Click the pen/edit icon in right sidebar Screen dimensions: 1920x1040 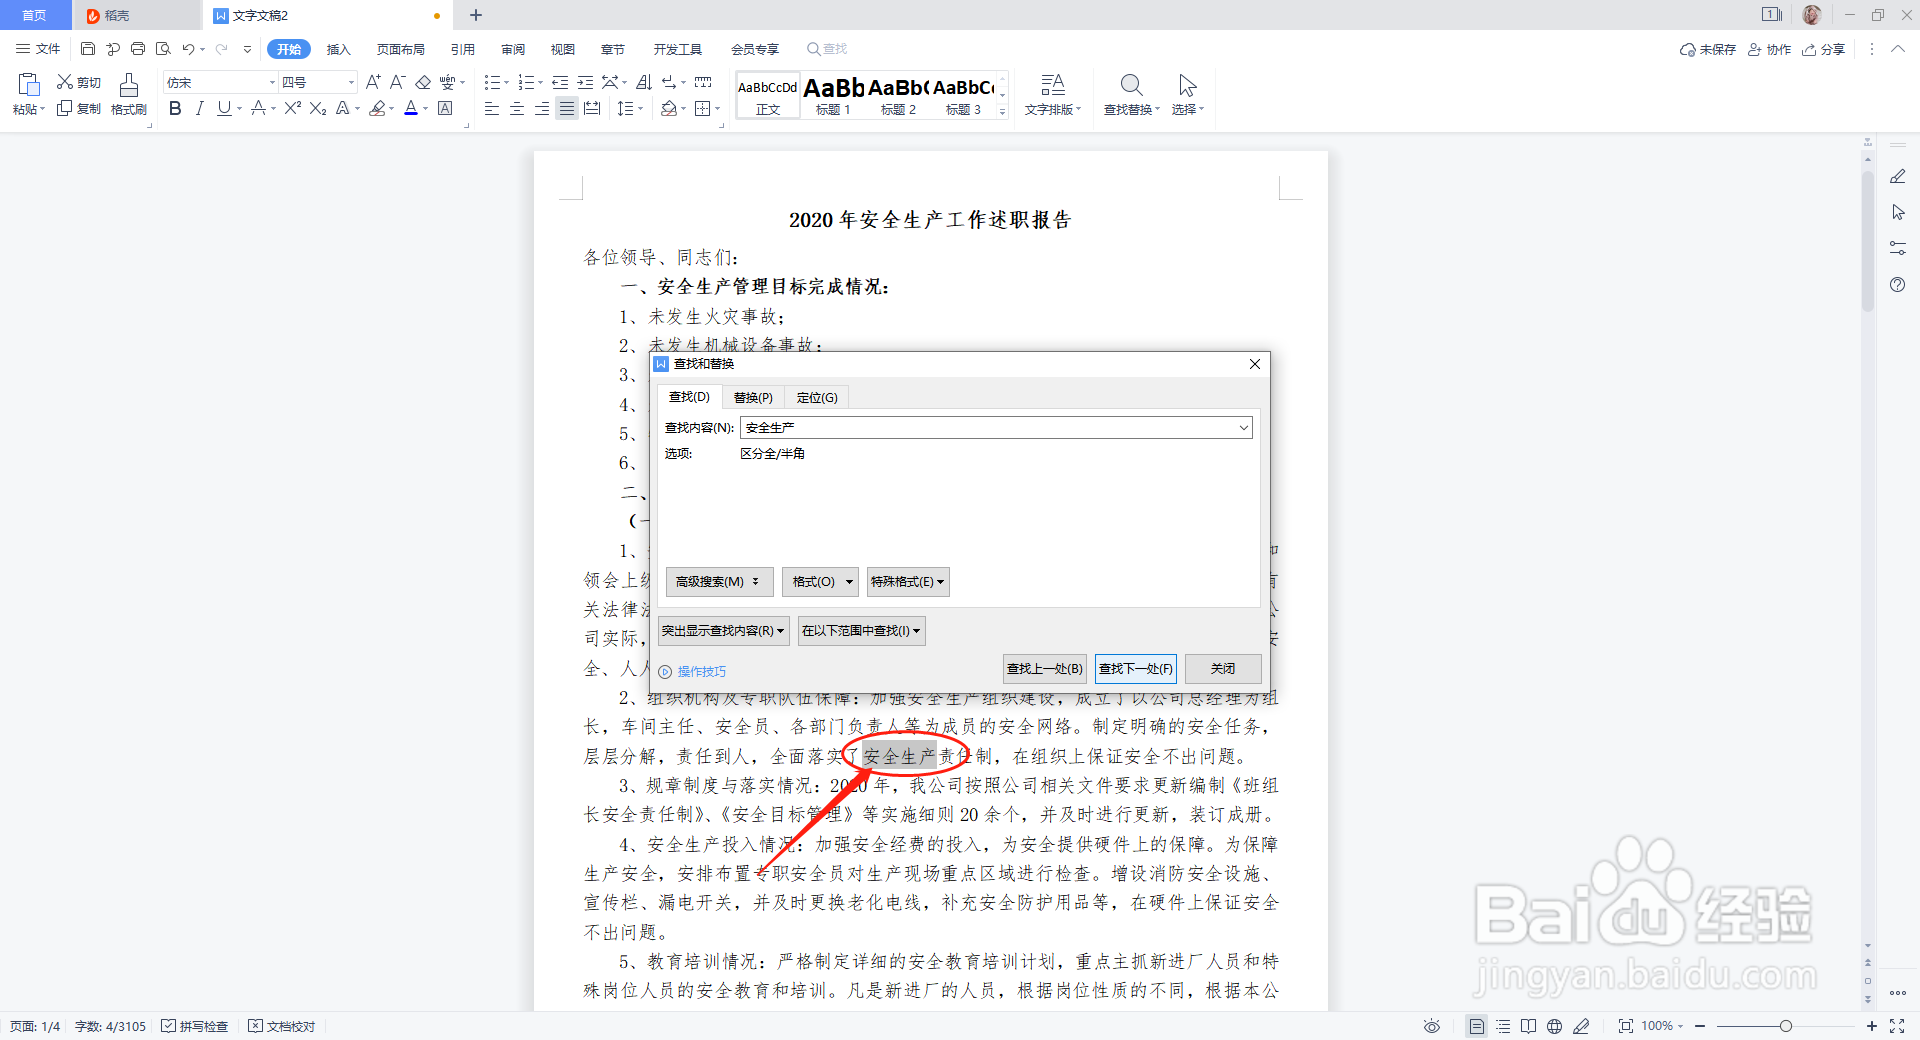point(1897,177)
